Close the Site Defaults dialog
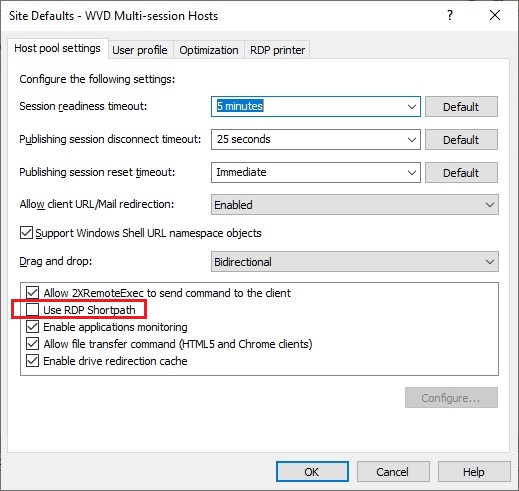The height and width of the screenshot is (491, 519). pos(495,15)
